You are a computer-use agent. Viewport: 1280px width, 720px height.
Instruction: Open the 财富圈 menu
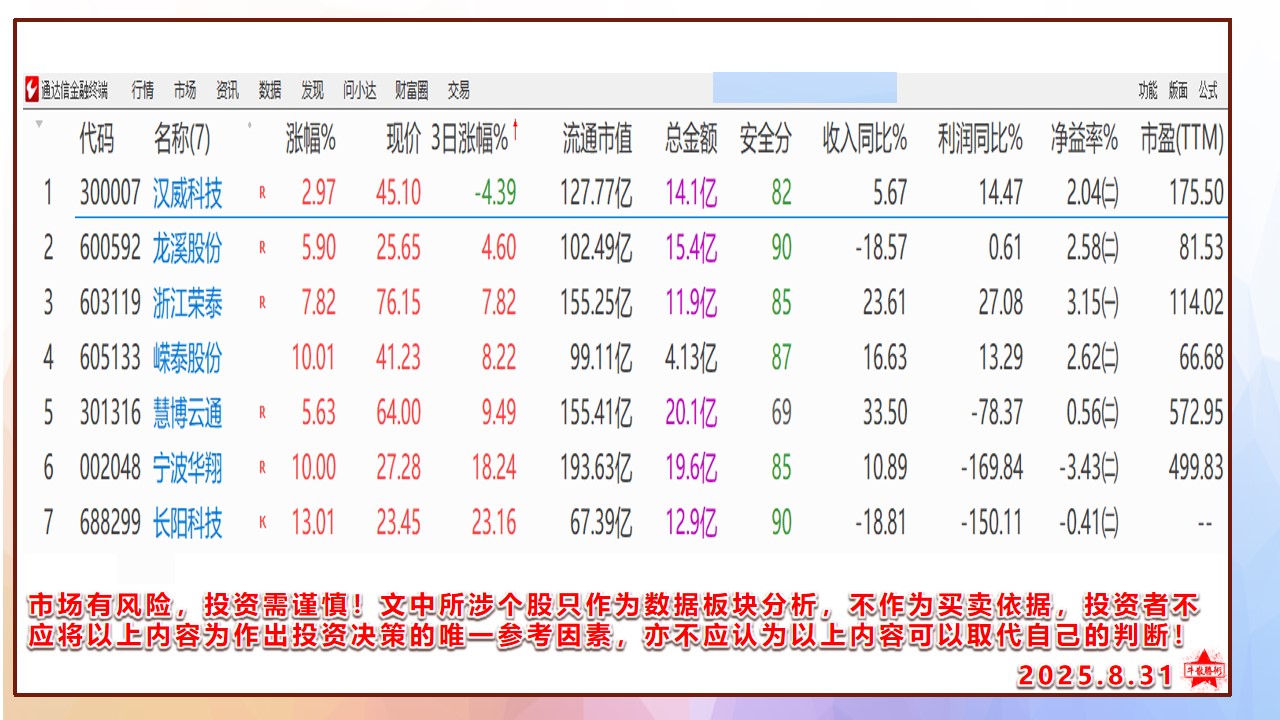(411, 90)
